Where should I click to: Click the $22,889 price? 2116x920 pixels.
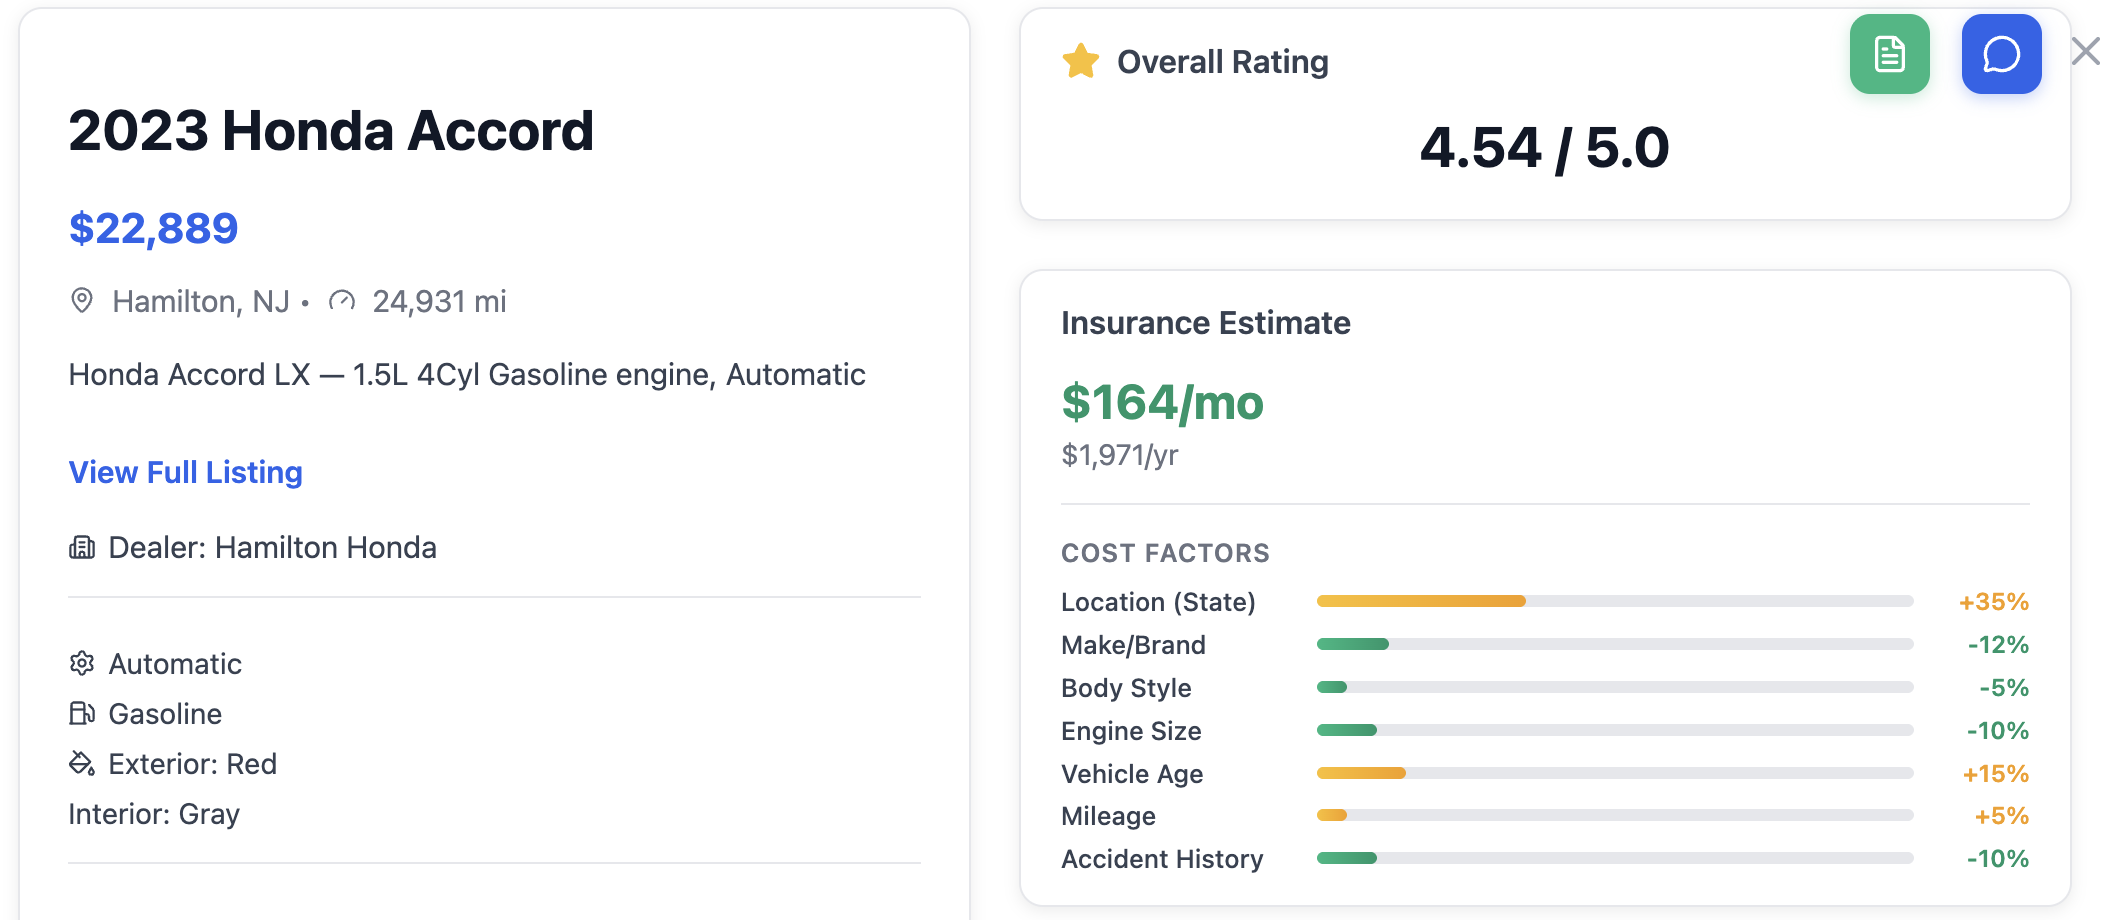[x=153, y=228]
